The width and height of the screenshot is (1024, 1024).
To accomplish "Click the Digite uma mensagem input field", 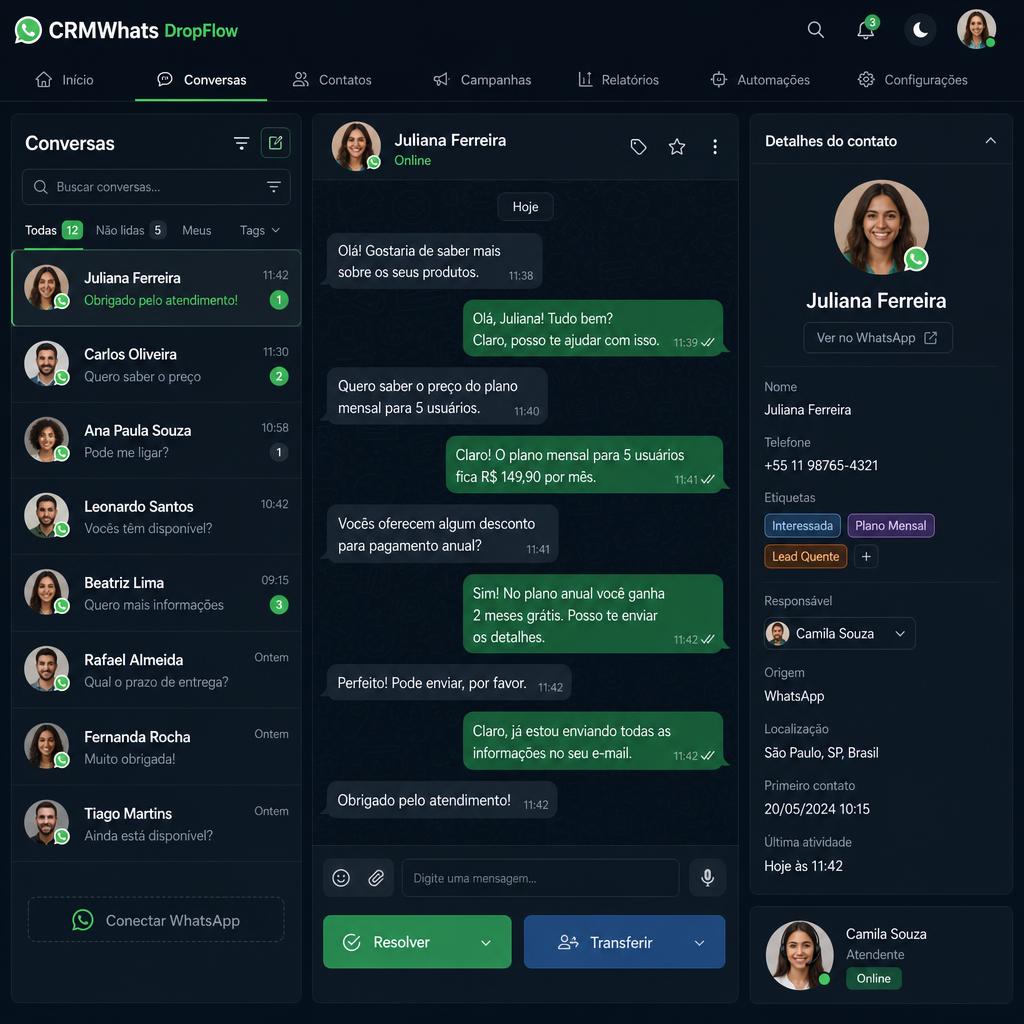I will [540, 878].
